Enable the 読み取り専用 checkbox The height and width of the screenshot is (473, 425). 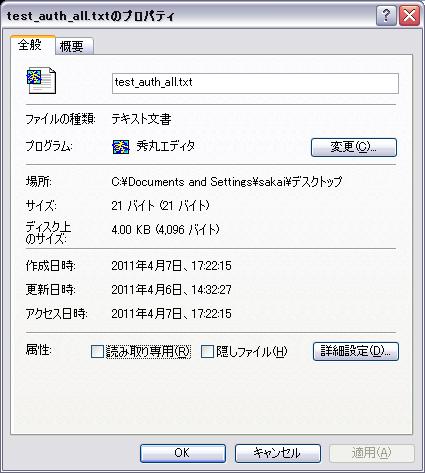[97, 351]
